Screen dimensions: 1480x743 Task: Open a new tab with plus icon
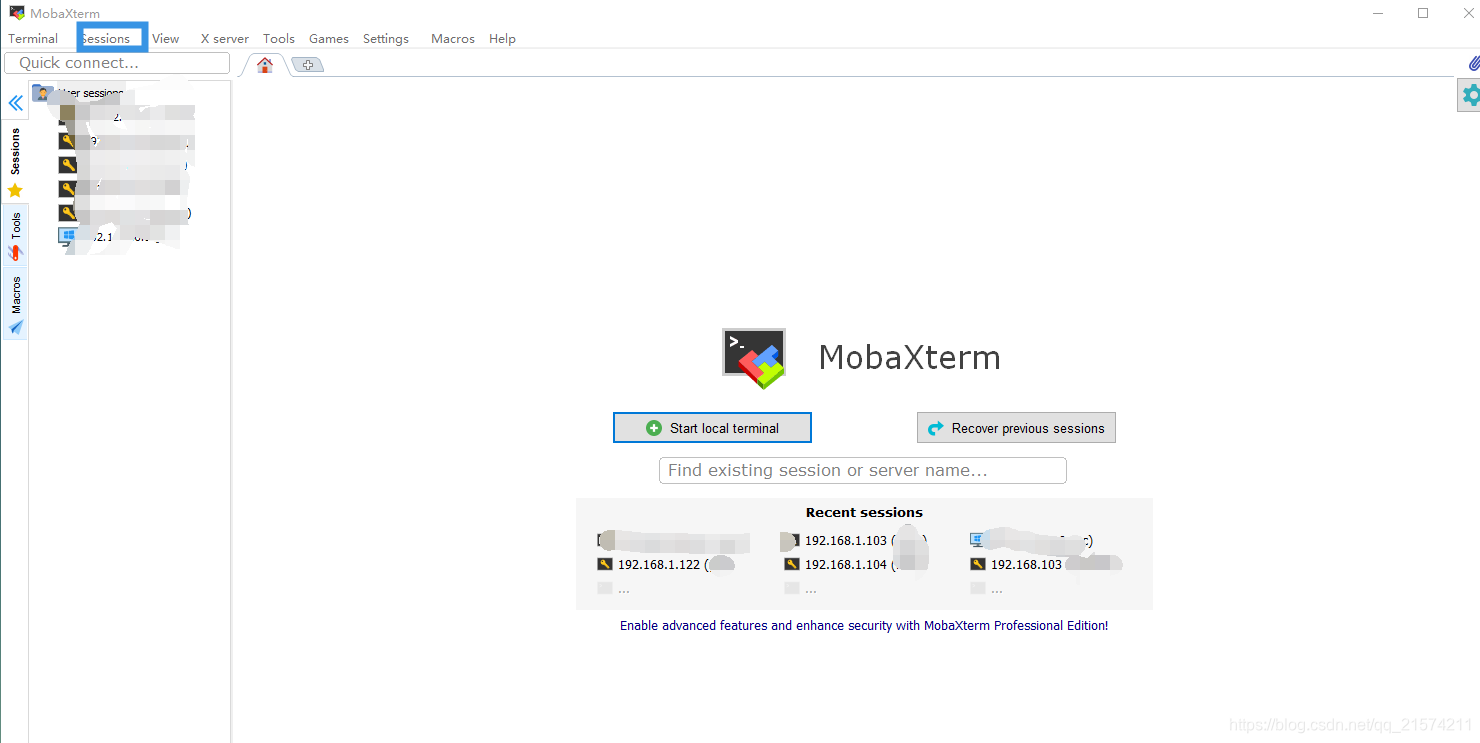coord(308,65)
